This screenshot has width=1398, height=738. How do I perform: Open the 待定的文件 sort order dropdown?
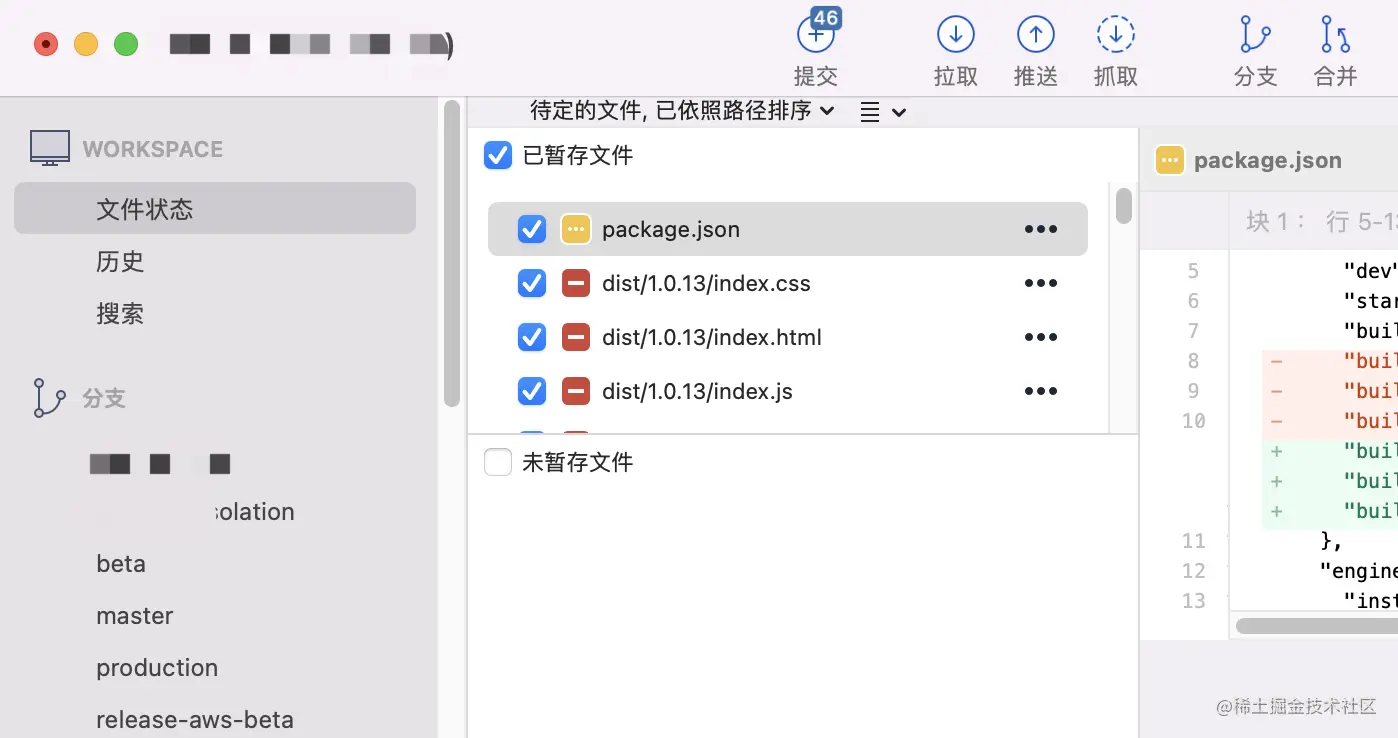682,110
